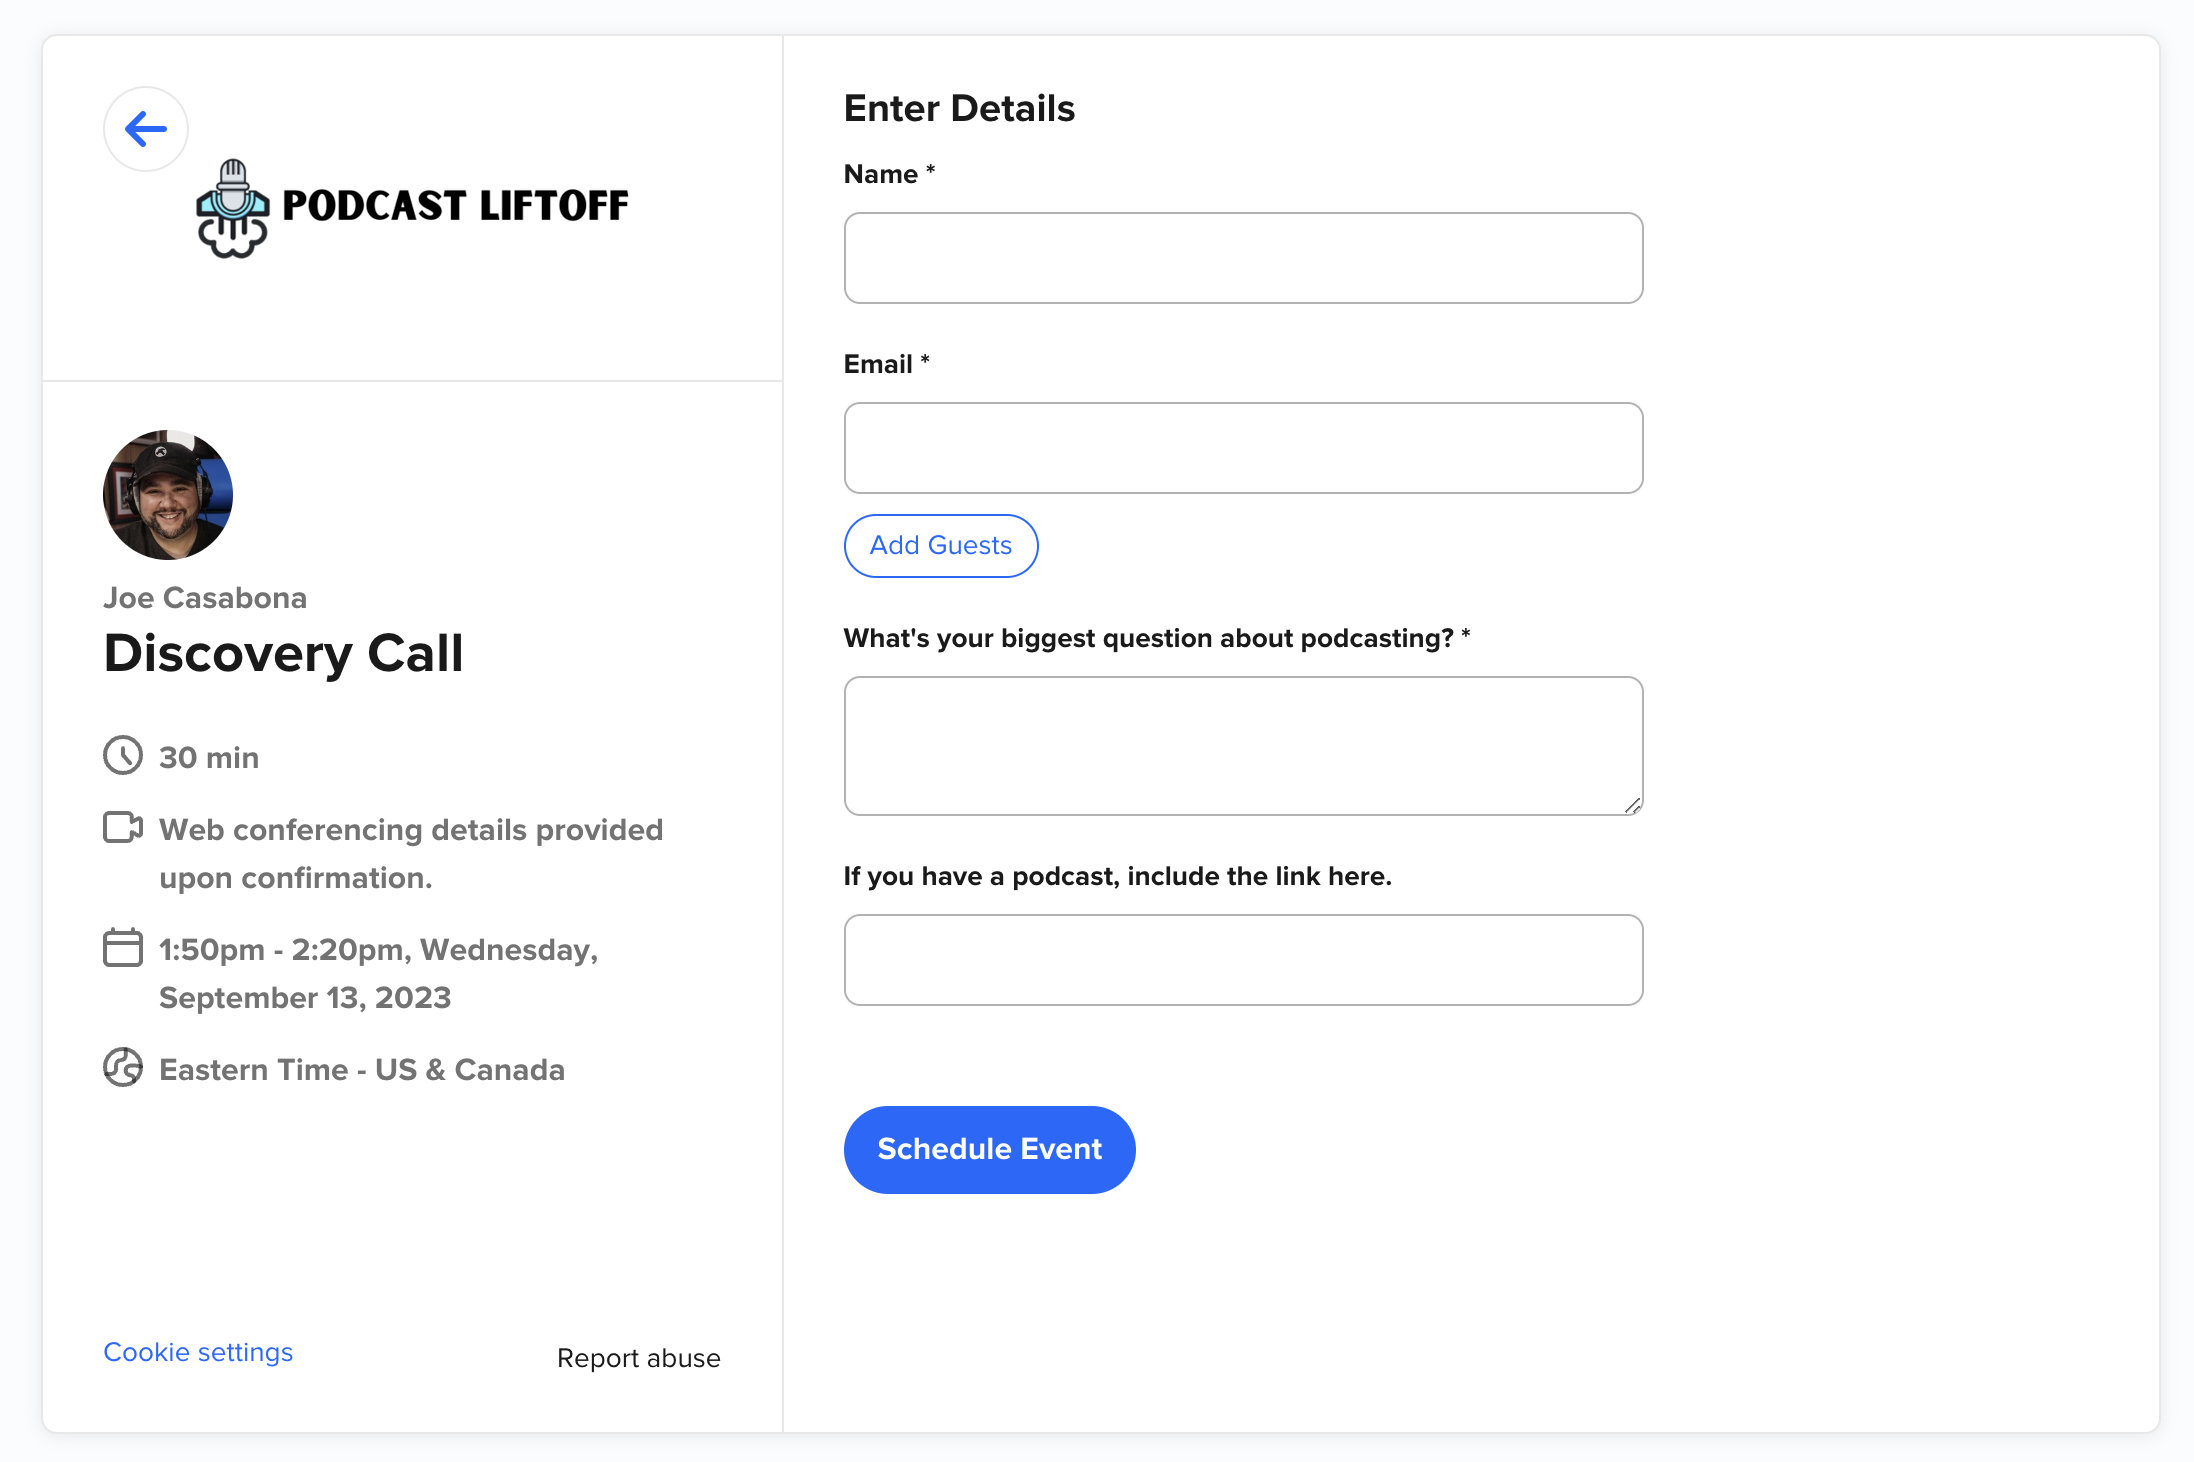2194x1462 pixels.
Task: Click the calendar icon beside the date
Action: pos(123,948)
